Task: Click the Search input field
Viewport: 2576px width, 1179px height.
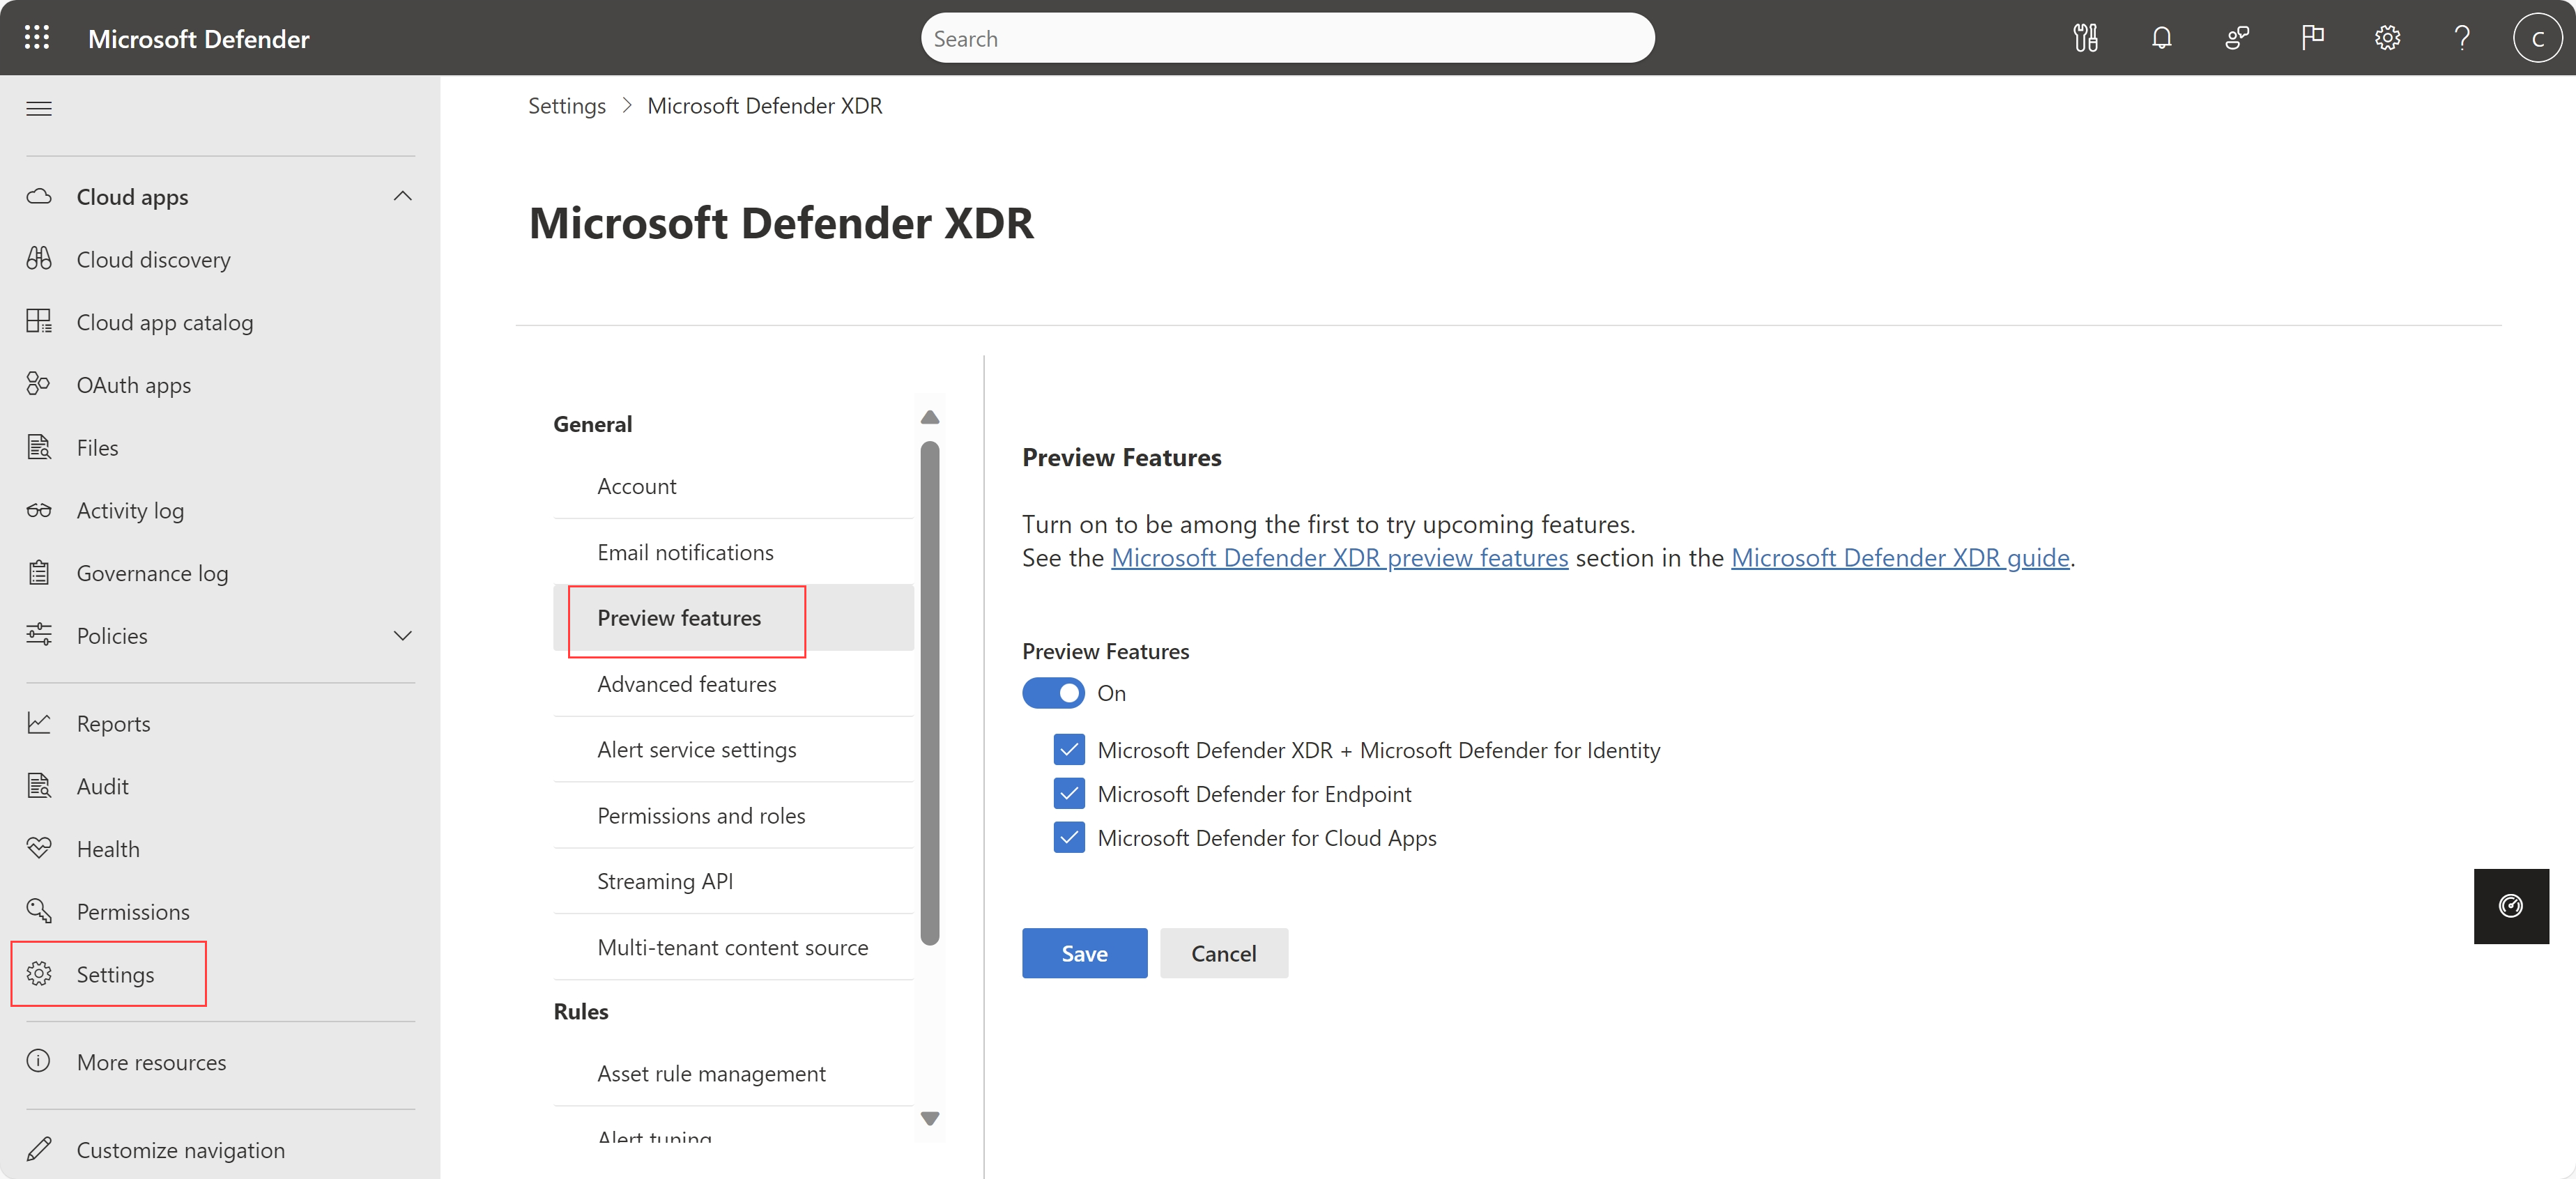Action: (x=1288, y=38)
